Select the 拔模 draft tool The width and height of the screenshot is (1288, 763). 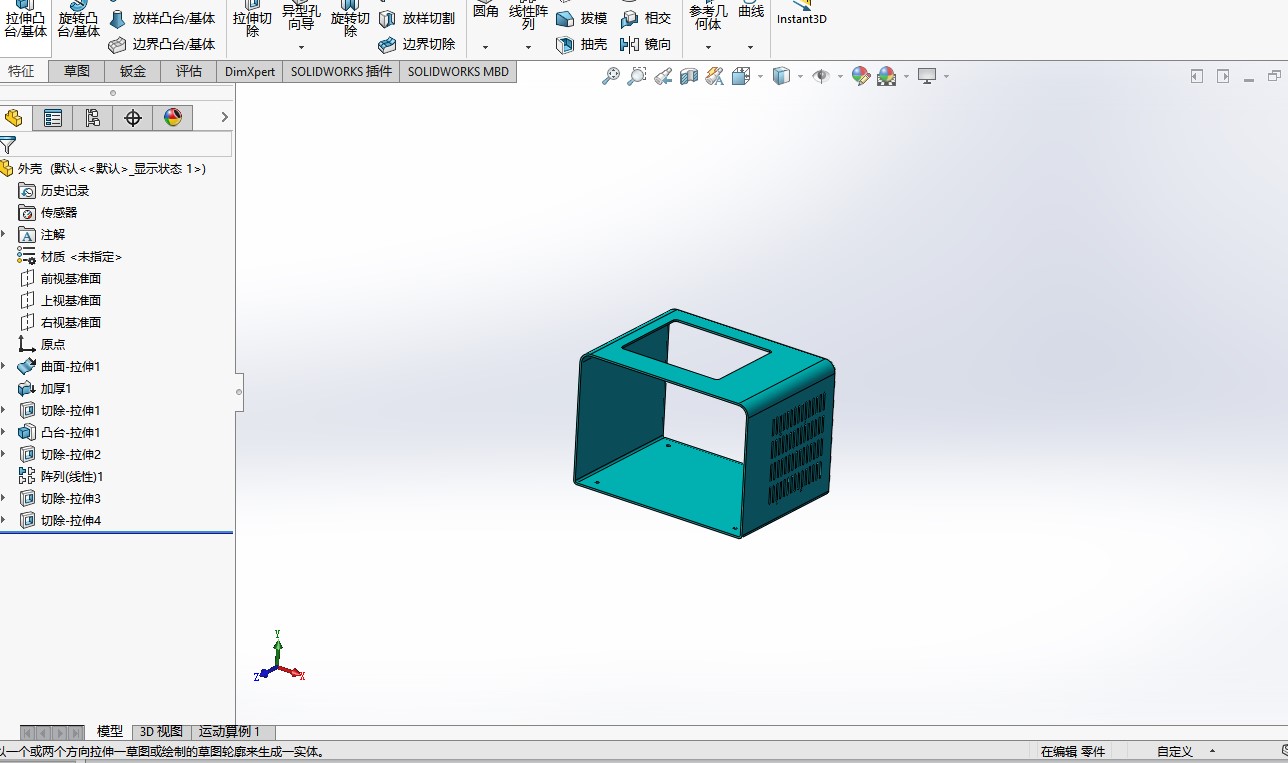click(582, 18)
